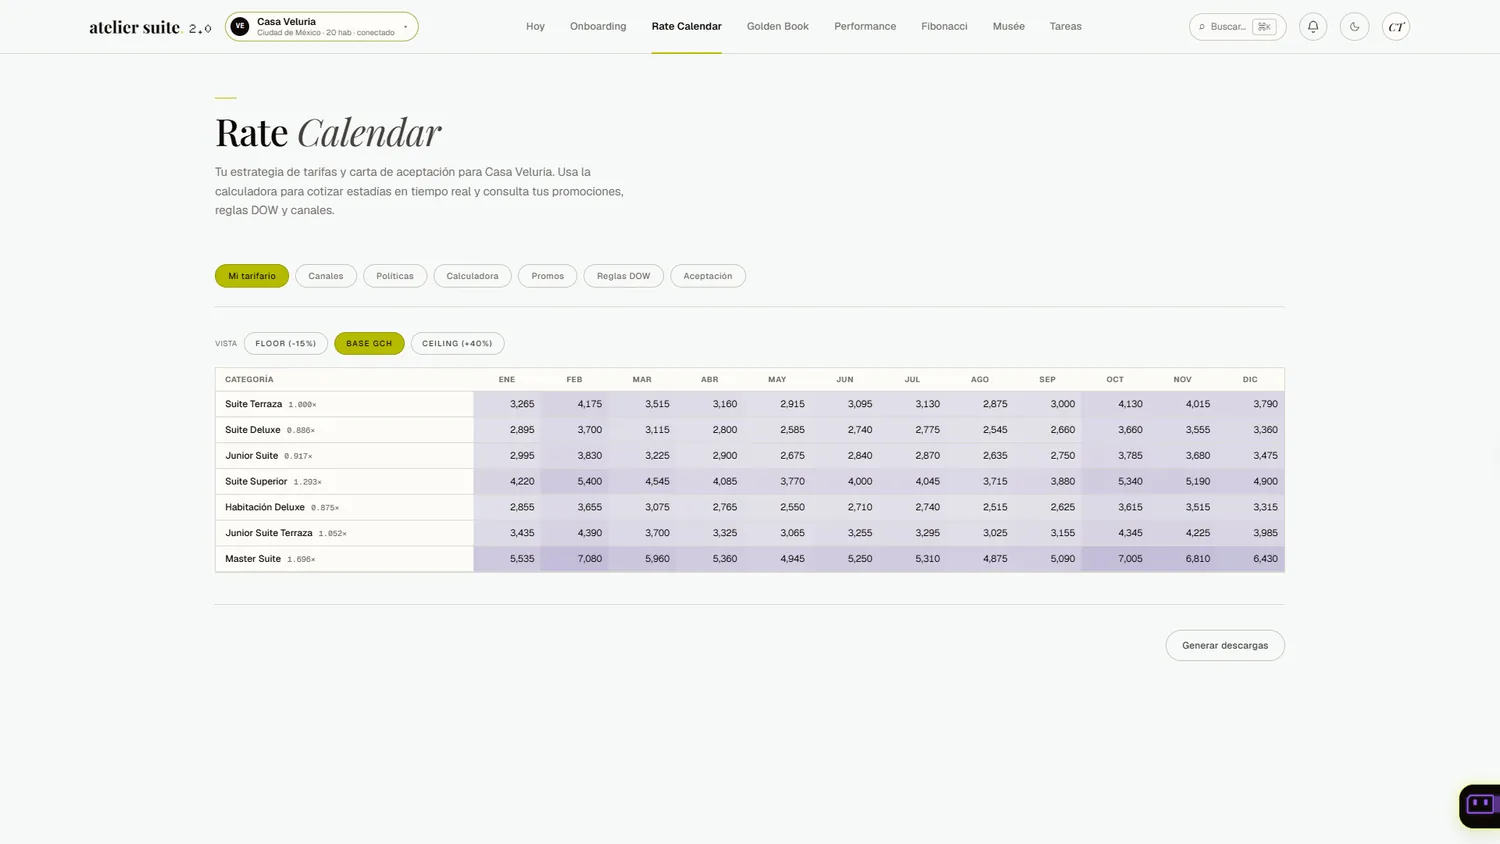The width and height of the screenshot is (1500, 844).
Task: Toggle dark mode with the moon icon
Action: [1354, 27]
